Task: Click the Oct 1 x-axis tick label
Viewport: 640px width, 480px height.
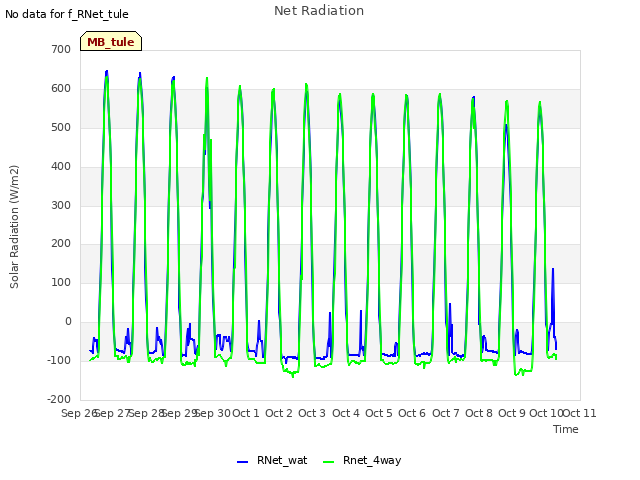Action: [x=246, y=413]
